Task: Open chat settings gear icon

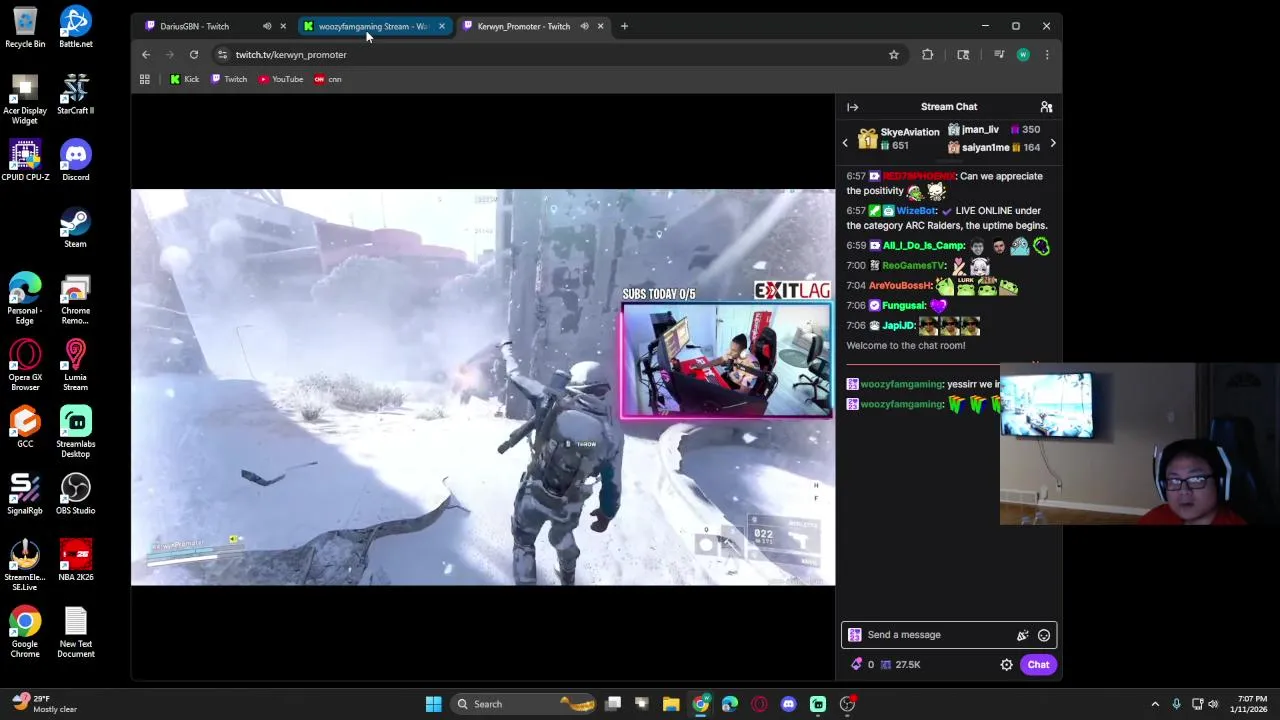Action: (1006, 665)
